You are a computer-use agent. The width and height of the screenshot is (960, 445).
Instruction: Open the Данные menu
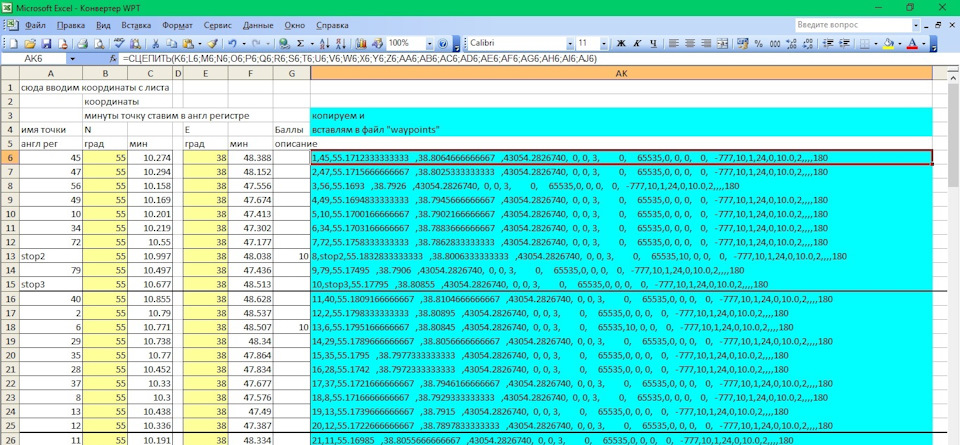click(258, 26)
